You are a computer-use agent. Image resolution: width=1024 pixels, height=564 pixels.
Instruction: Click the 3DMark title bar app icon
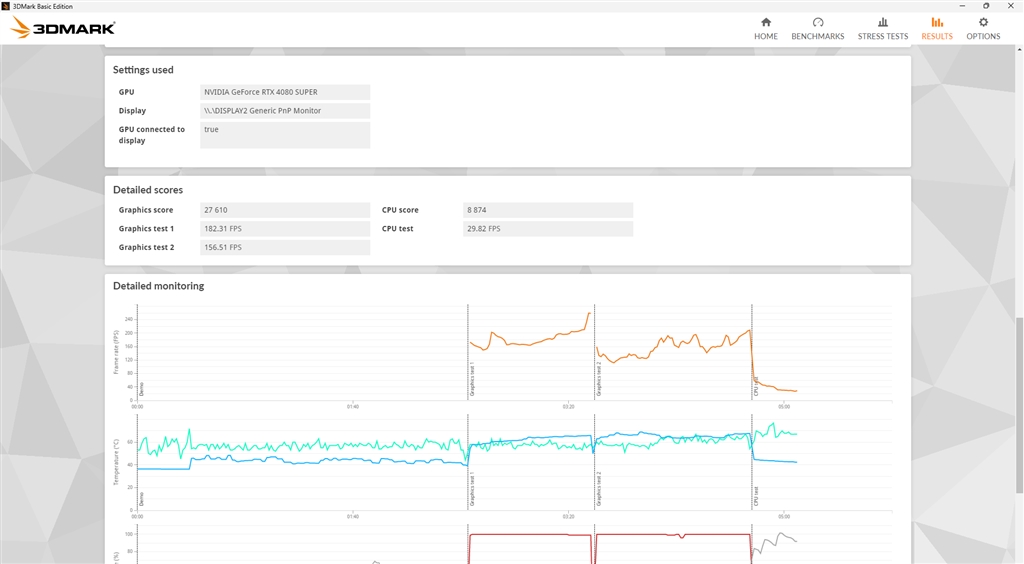(6, 6)
